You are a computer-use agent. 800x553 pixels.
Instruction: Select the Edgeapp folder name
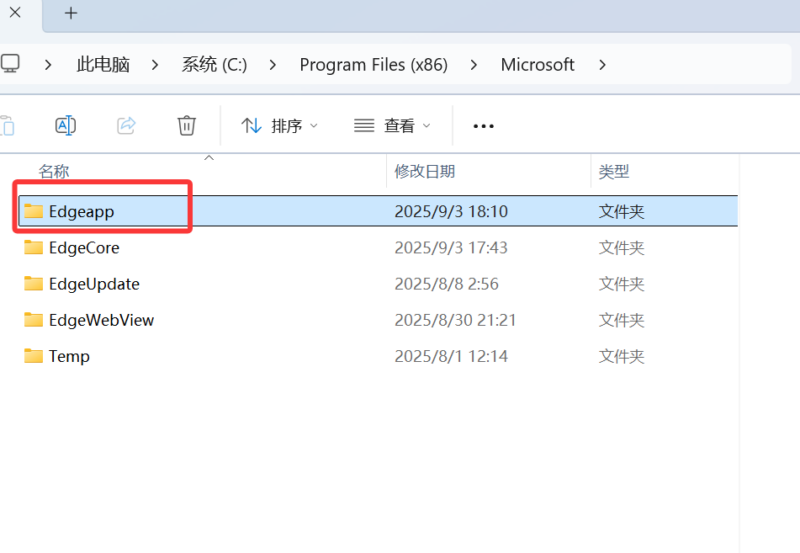click(81, 212)
